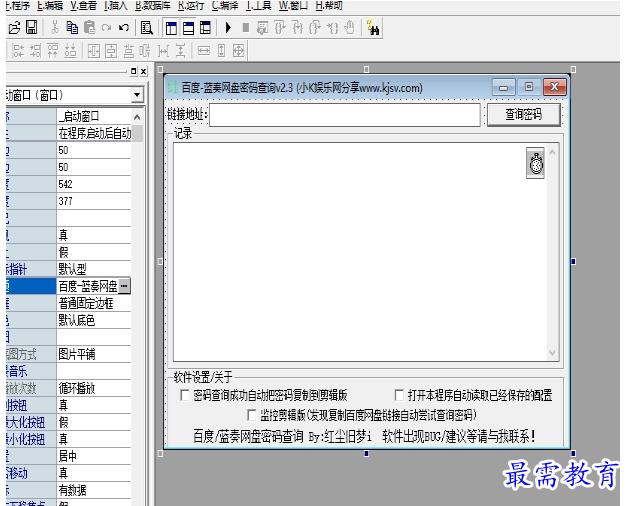Viewport: 627px width, 506px height.
Task: Click the Center vertically in window icon
Action: 111,51
